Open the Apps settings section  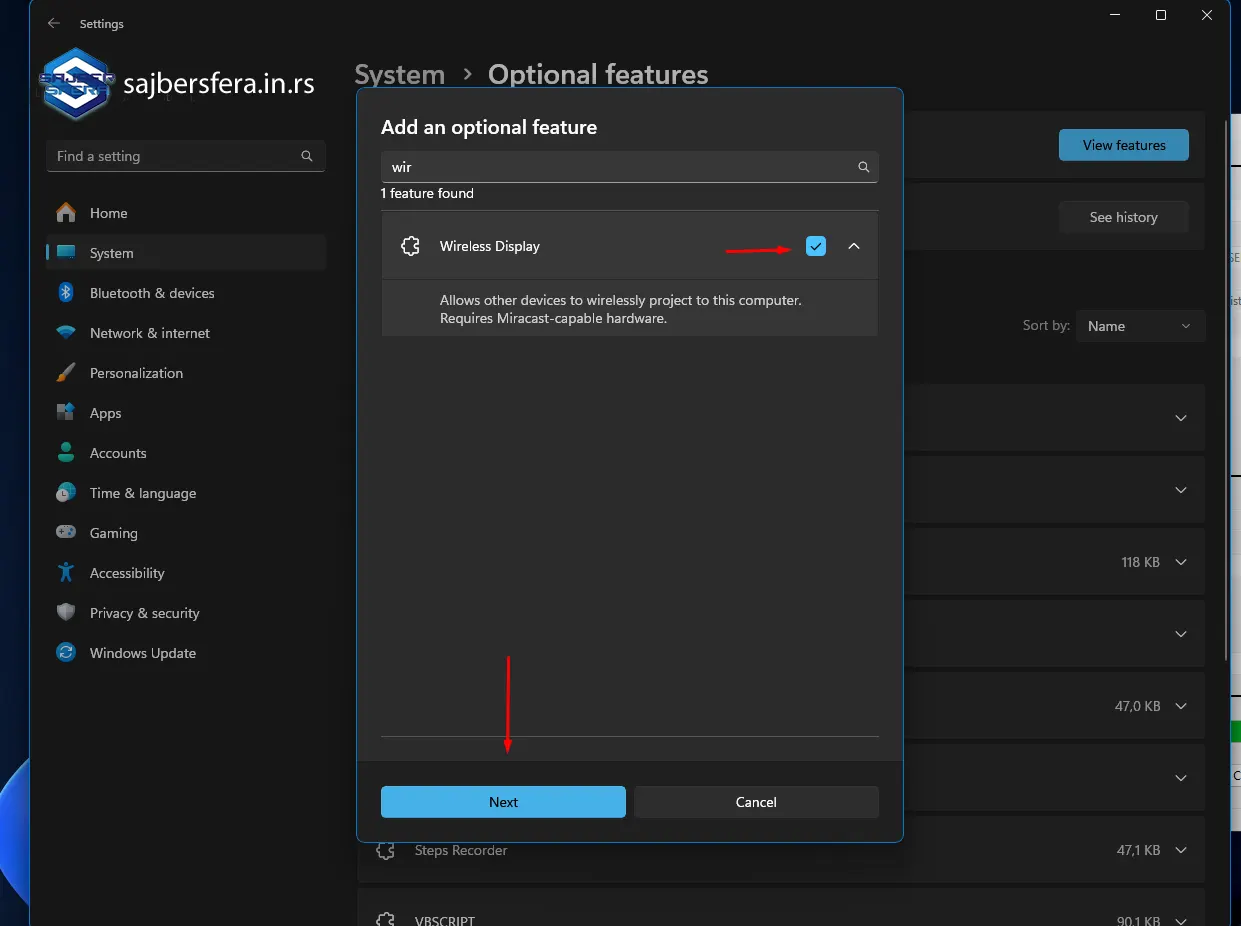pyautogui.click(x=105, y=413)
